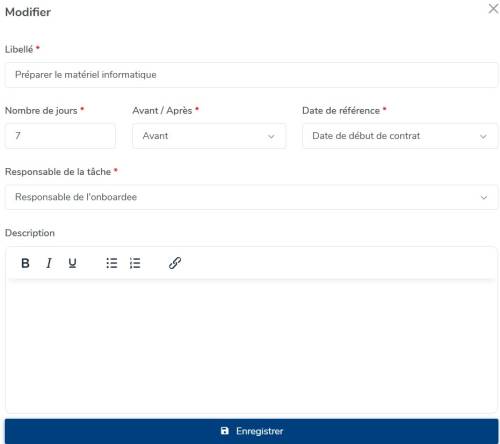Click the Date de référence label
This screenshot has width=500, height=444.
coord(341,111)
